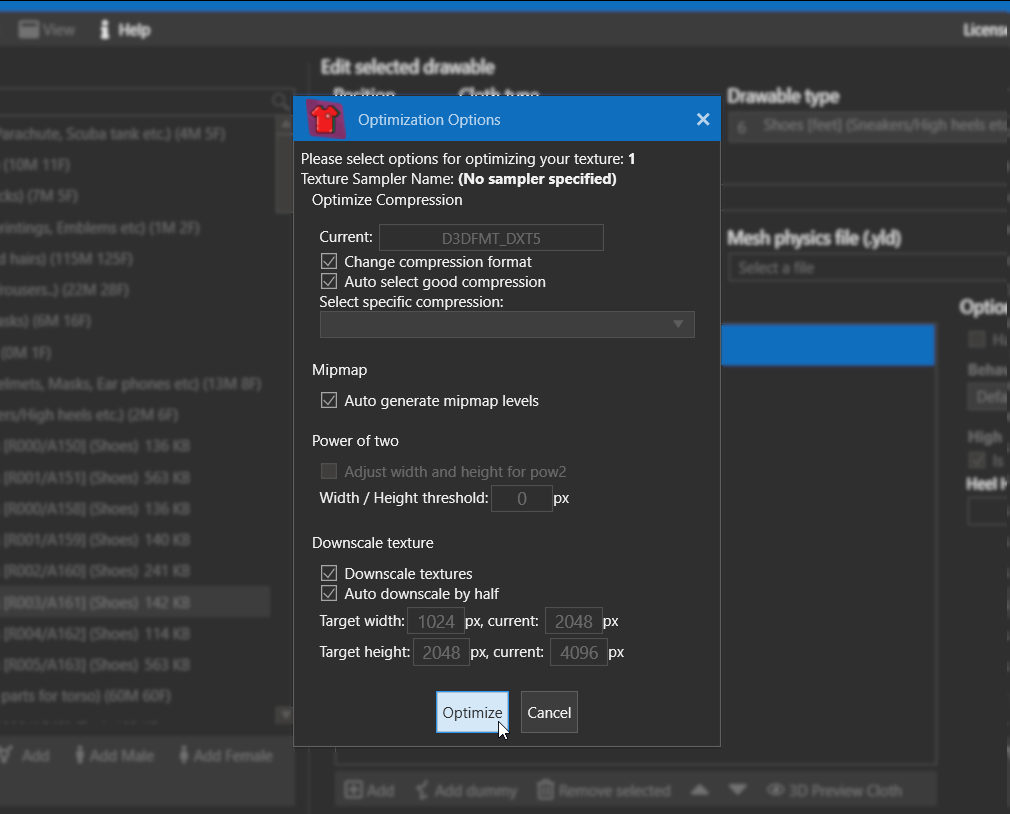This screenshot has height=814, width=1010.
Task: Click the Remove selected trash icon
Action: (x=545, y=790)
